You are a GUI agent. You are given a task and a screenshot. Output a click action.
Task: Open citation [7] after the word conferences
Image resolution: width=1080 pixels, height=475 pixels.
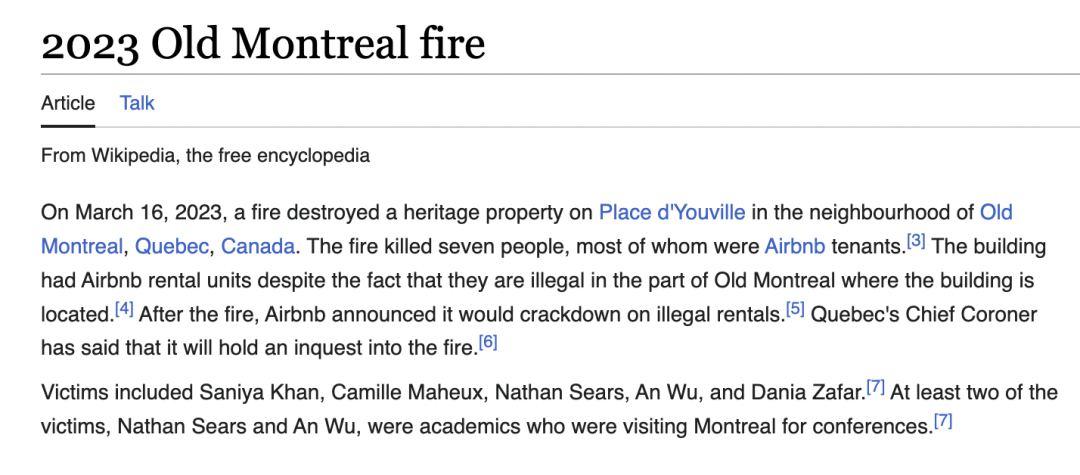click(943, 420)
